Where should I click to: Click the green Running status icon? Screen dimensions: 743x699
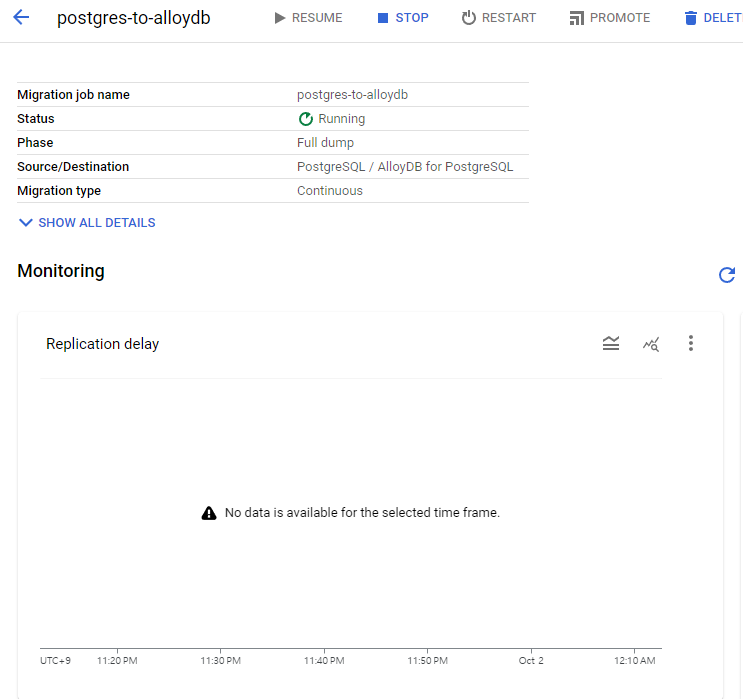coord(306,119)
